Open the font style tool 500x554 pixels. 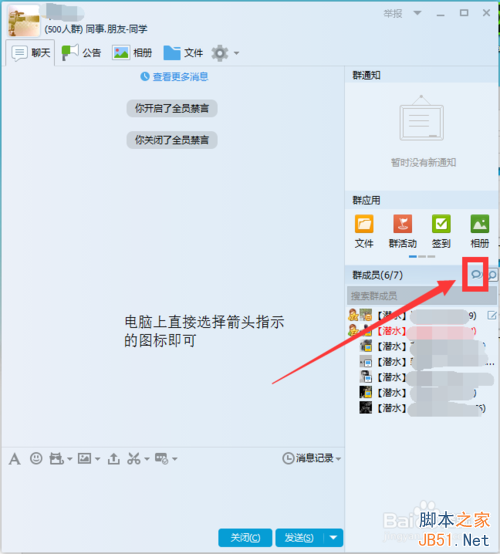(x=14, y=459)
